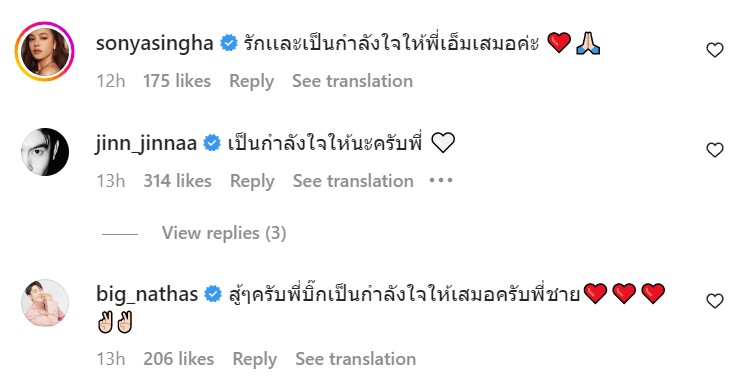Like big_nathas's comment with the heart icon
The image size is (737, 386).
714,301
